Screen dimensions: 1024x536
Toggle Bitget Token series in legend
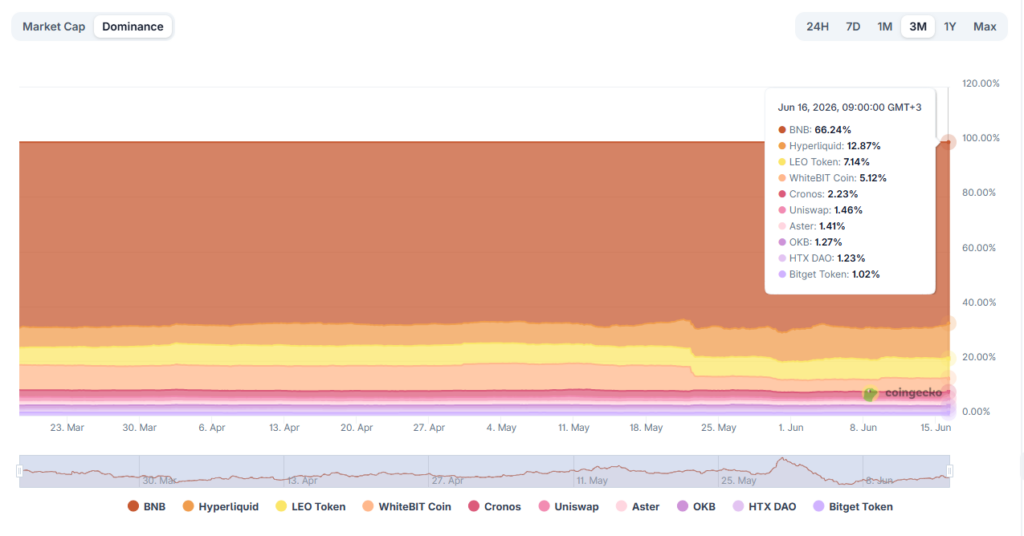point(853,507)
